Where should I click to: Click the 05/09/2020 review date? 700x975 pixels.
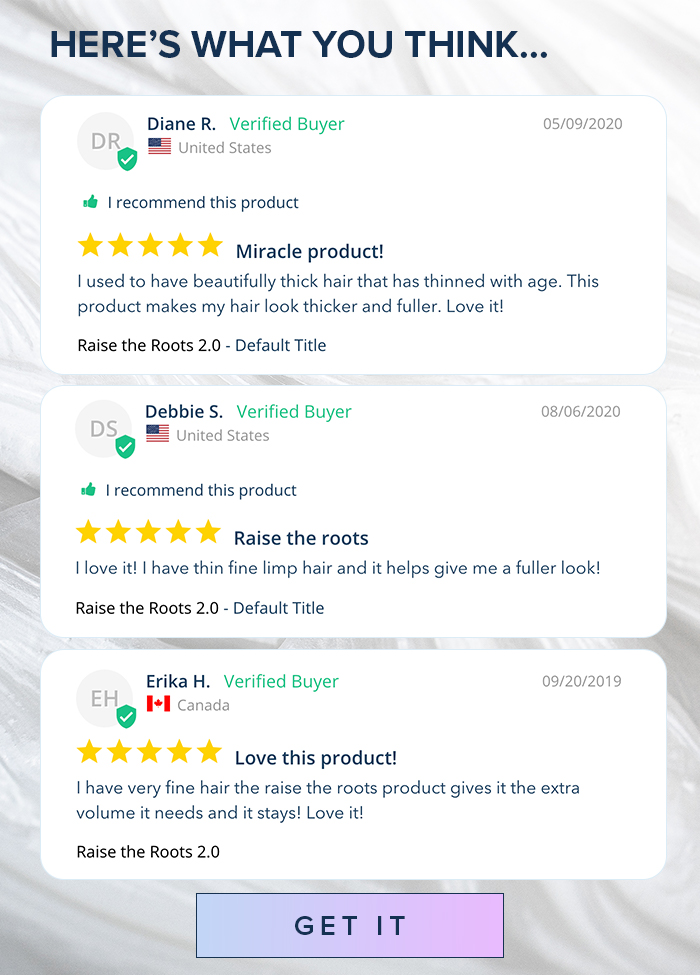[583, 124]
